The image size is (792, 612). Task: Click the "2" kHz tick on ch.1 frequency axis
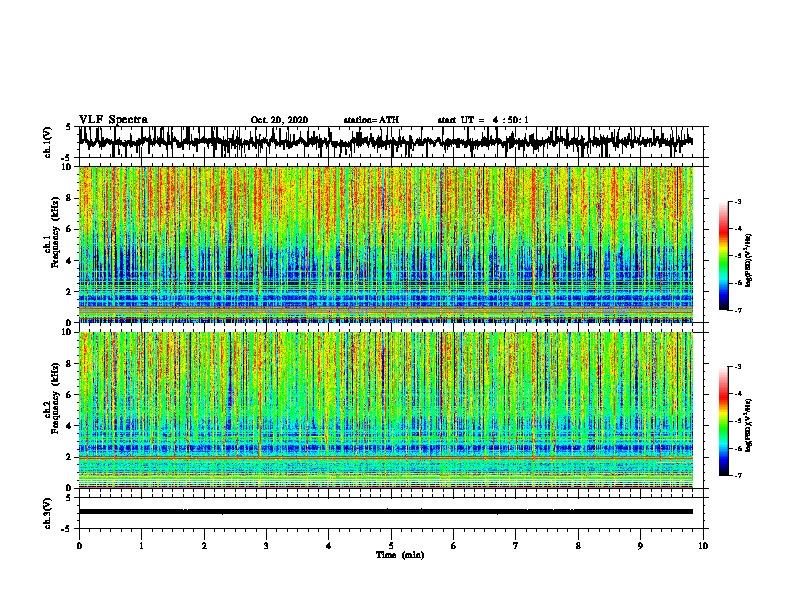[x=70, y=291]
